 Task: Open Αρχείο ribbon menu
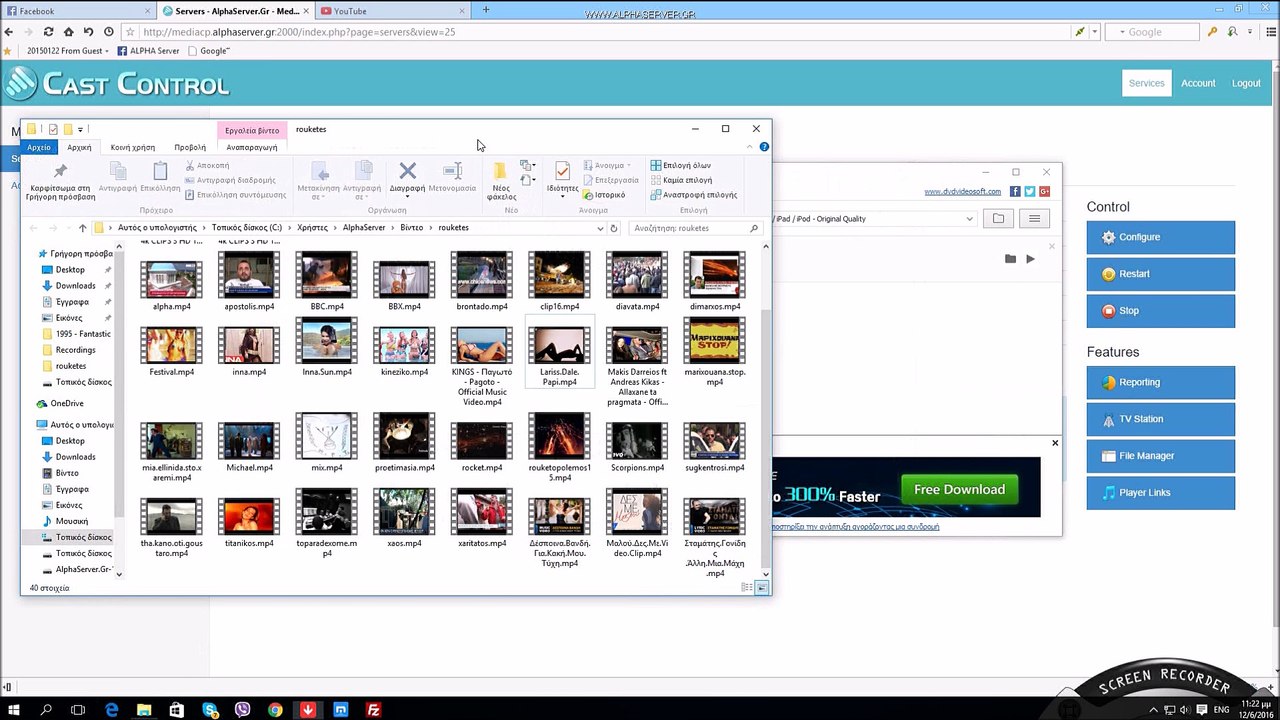pyautogui.click(x=39, y=147)
